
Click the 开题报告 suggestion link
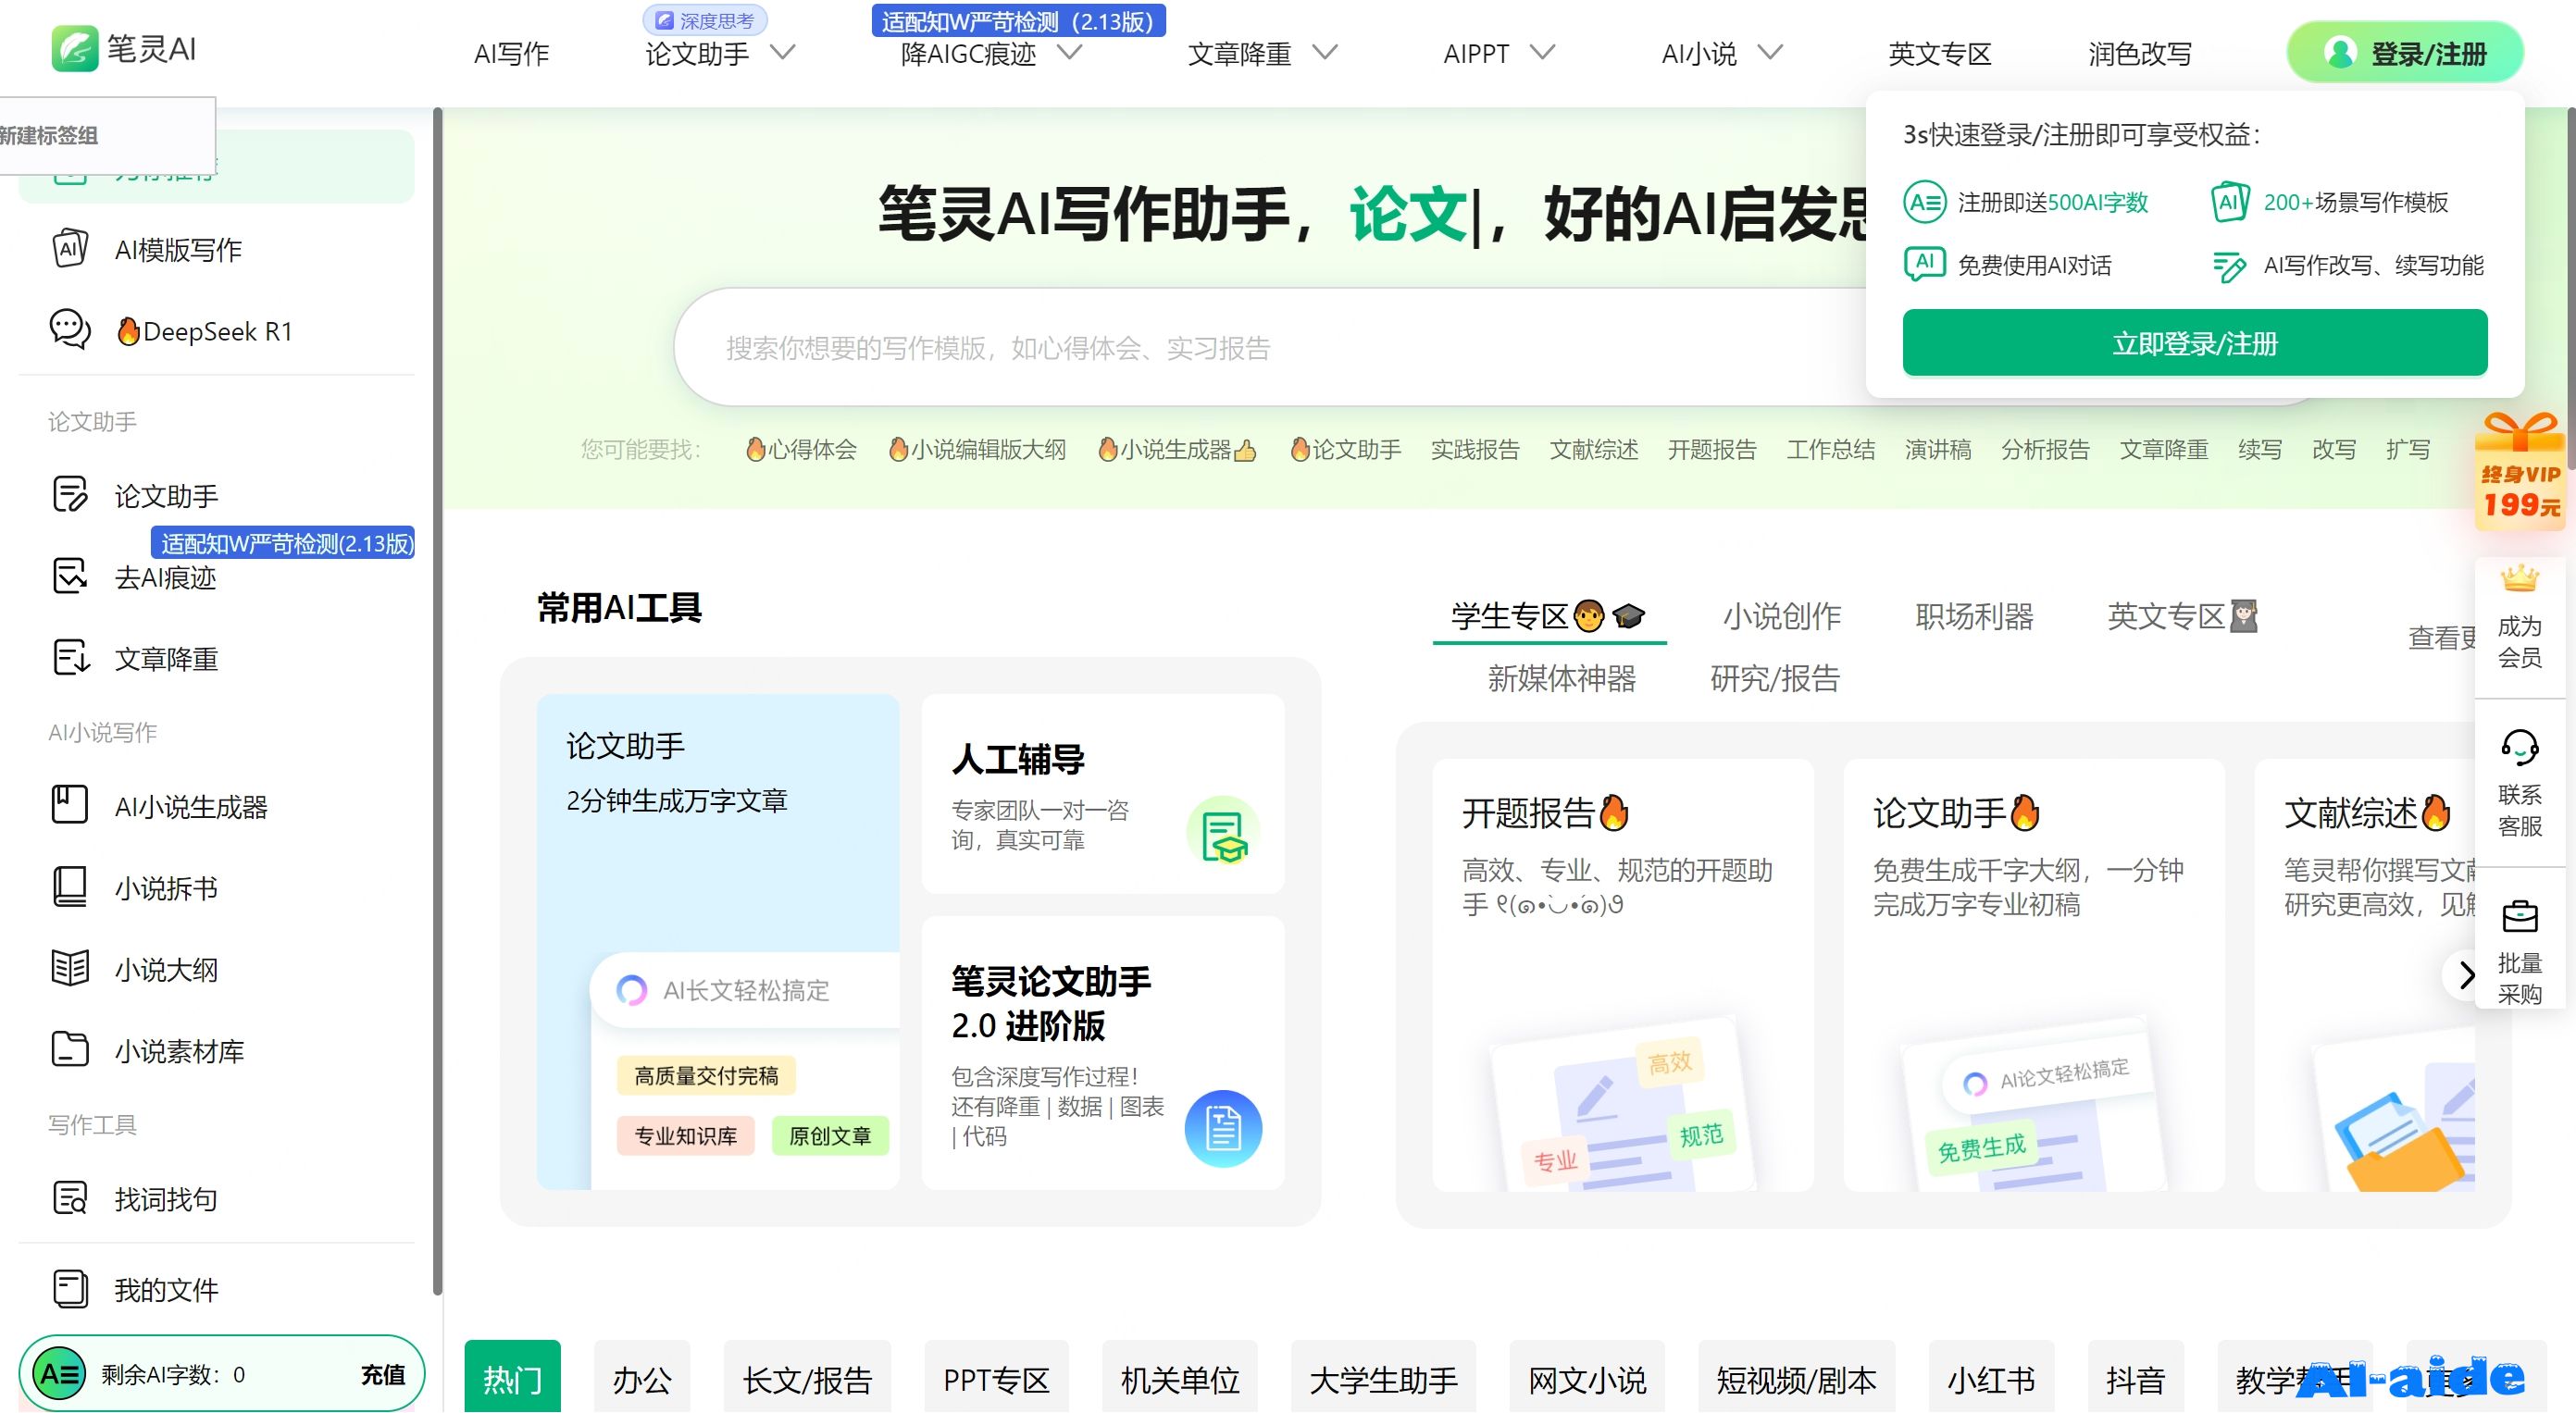tap(1711, 449)
